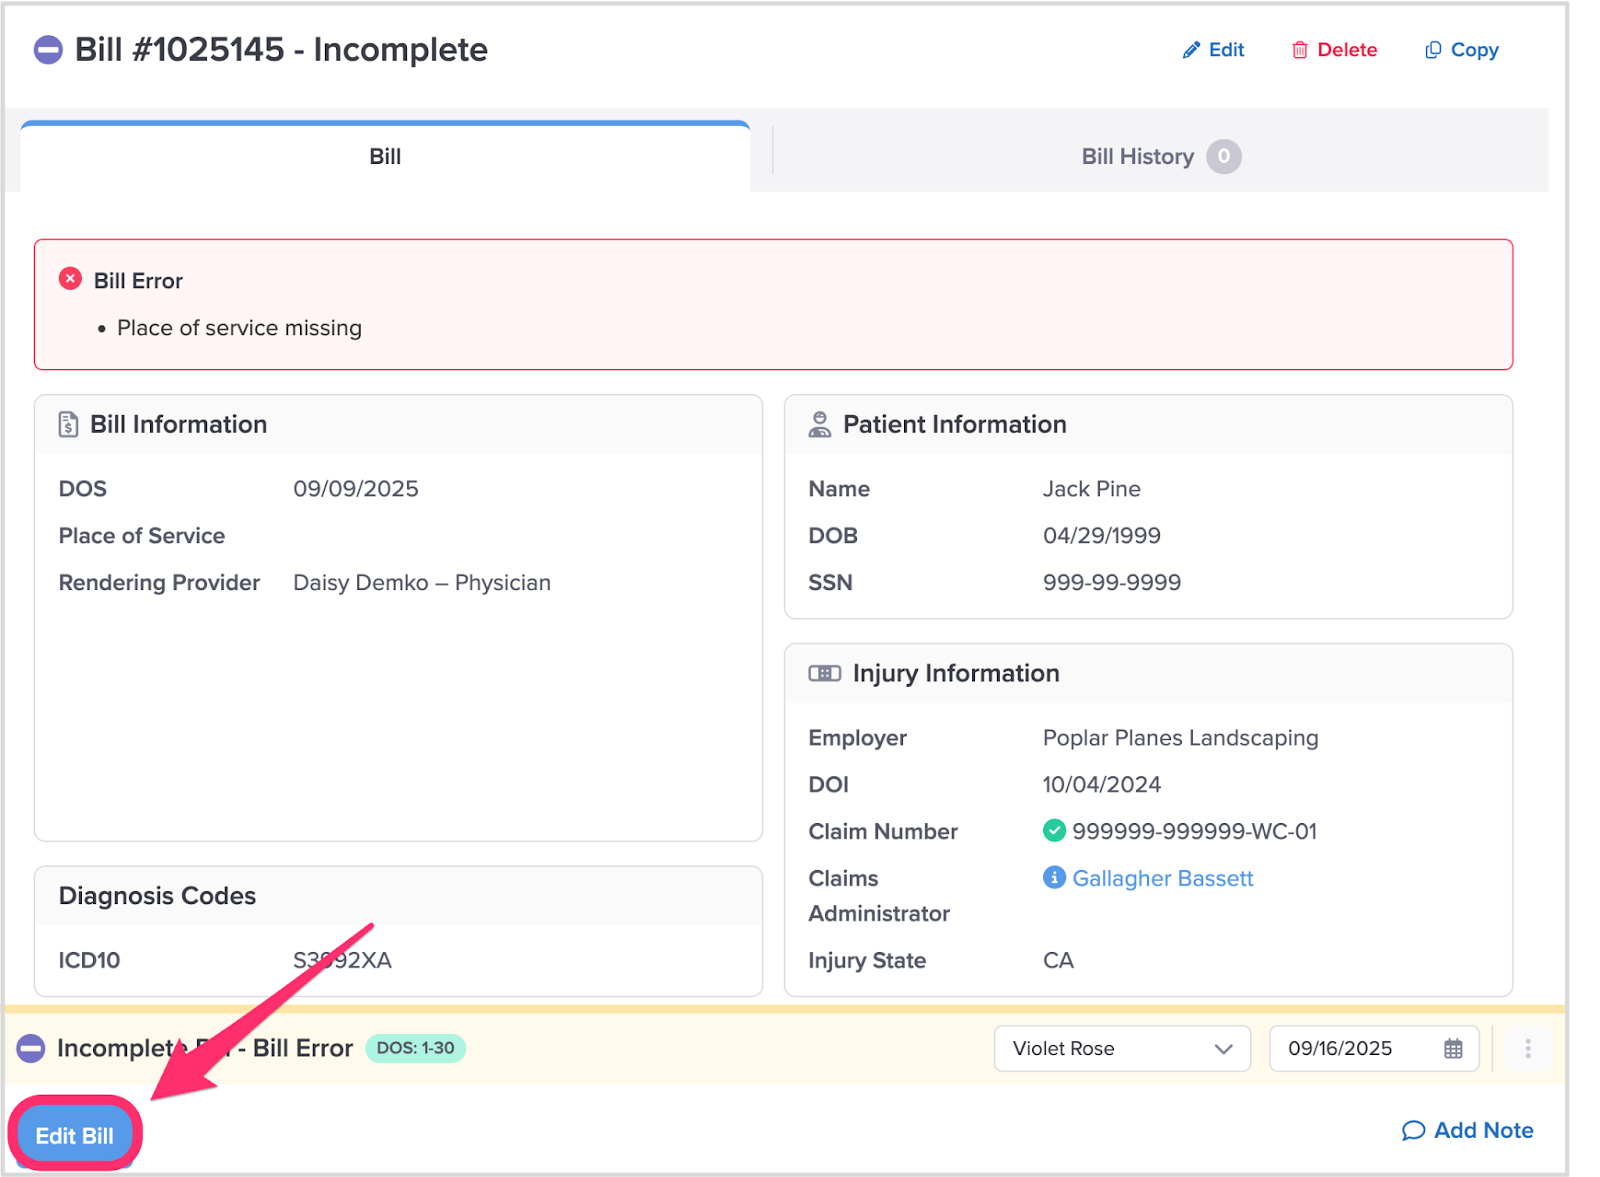Click the DOS: 1-30 badge
This screenshot has width=1600, height=1177.
coord(415,1048)
